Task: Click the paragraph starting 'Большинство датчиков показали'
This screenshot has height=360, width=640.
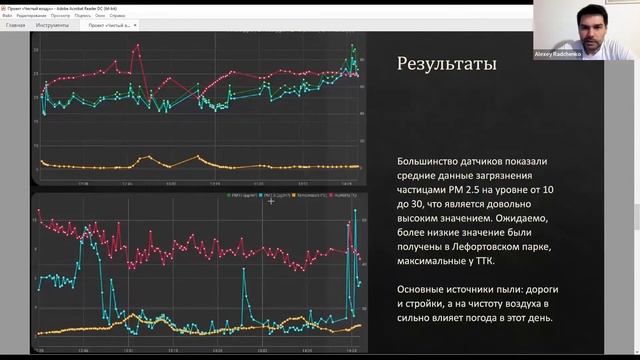Action: click(476, 211)
